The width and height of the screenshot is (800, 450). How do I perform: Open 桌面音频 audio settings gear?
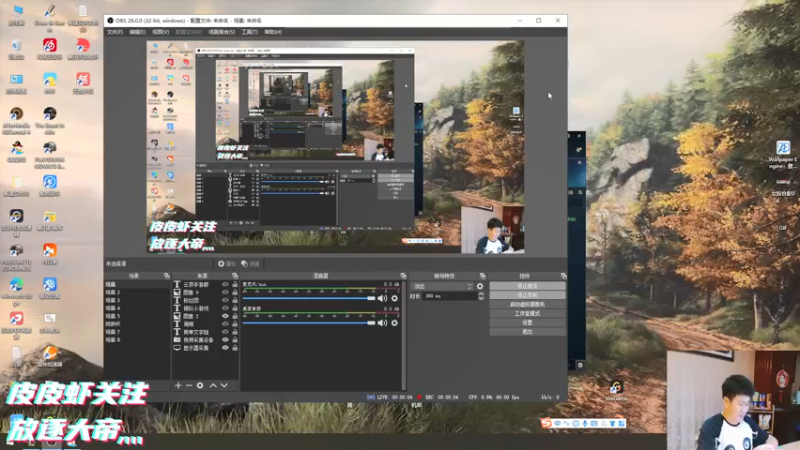[394, 323]
